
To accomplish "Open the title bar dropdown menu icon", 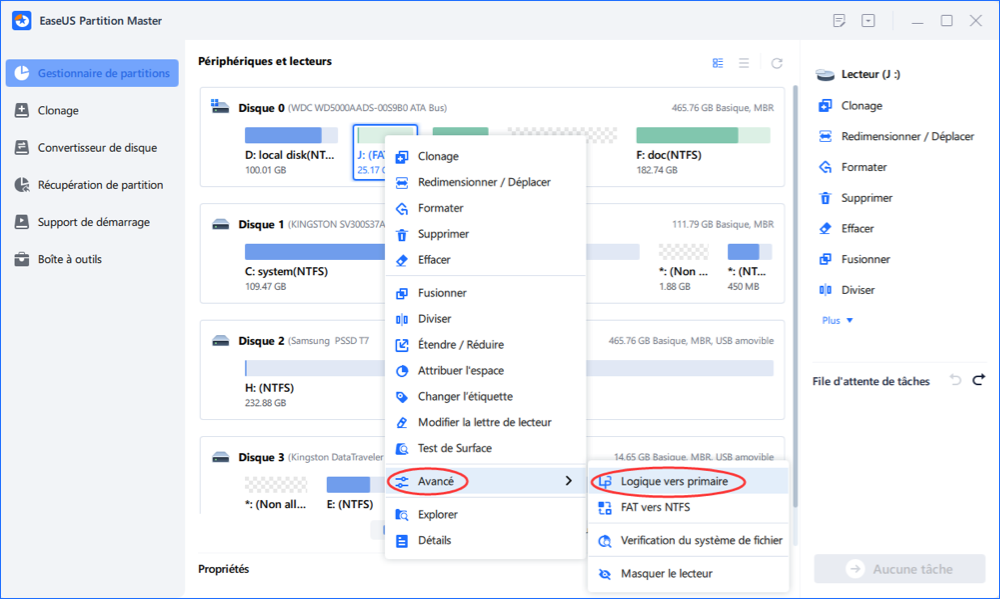I will coord(868,21).
